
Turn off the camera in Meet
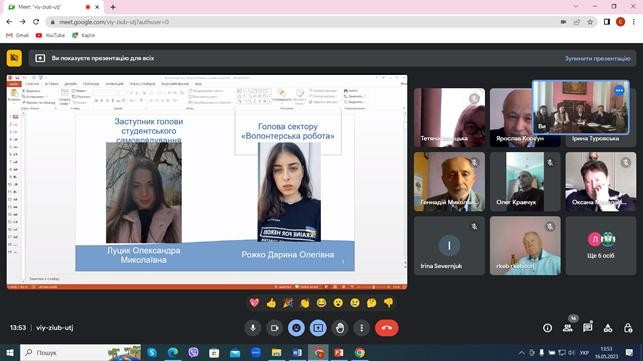point(274,328)
